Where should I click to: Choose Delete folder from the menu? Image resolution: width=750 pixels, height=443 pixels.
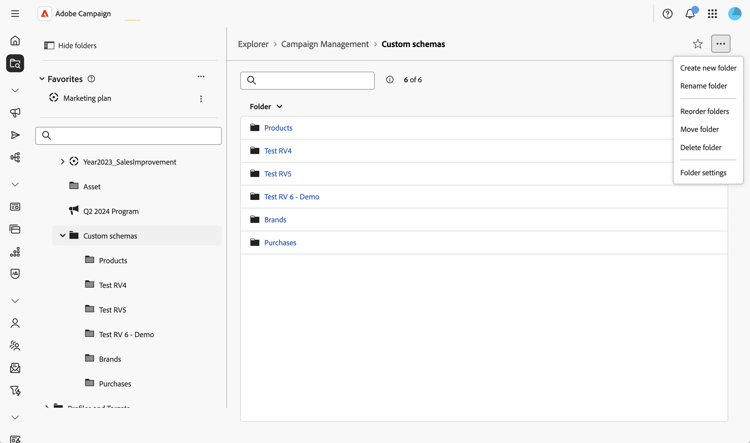click(701, 147)
